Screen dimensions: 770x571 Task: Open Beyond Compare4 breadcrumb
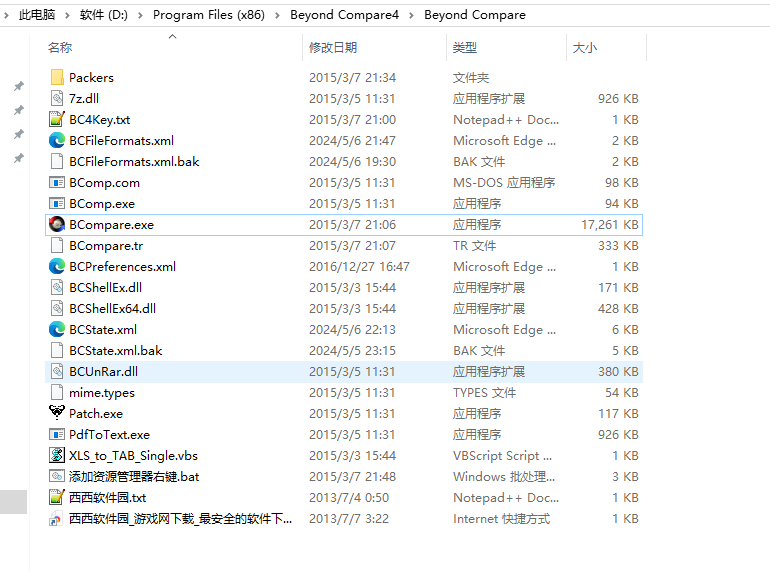click(344, 15)
